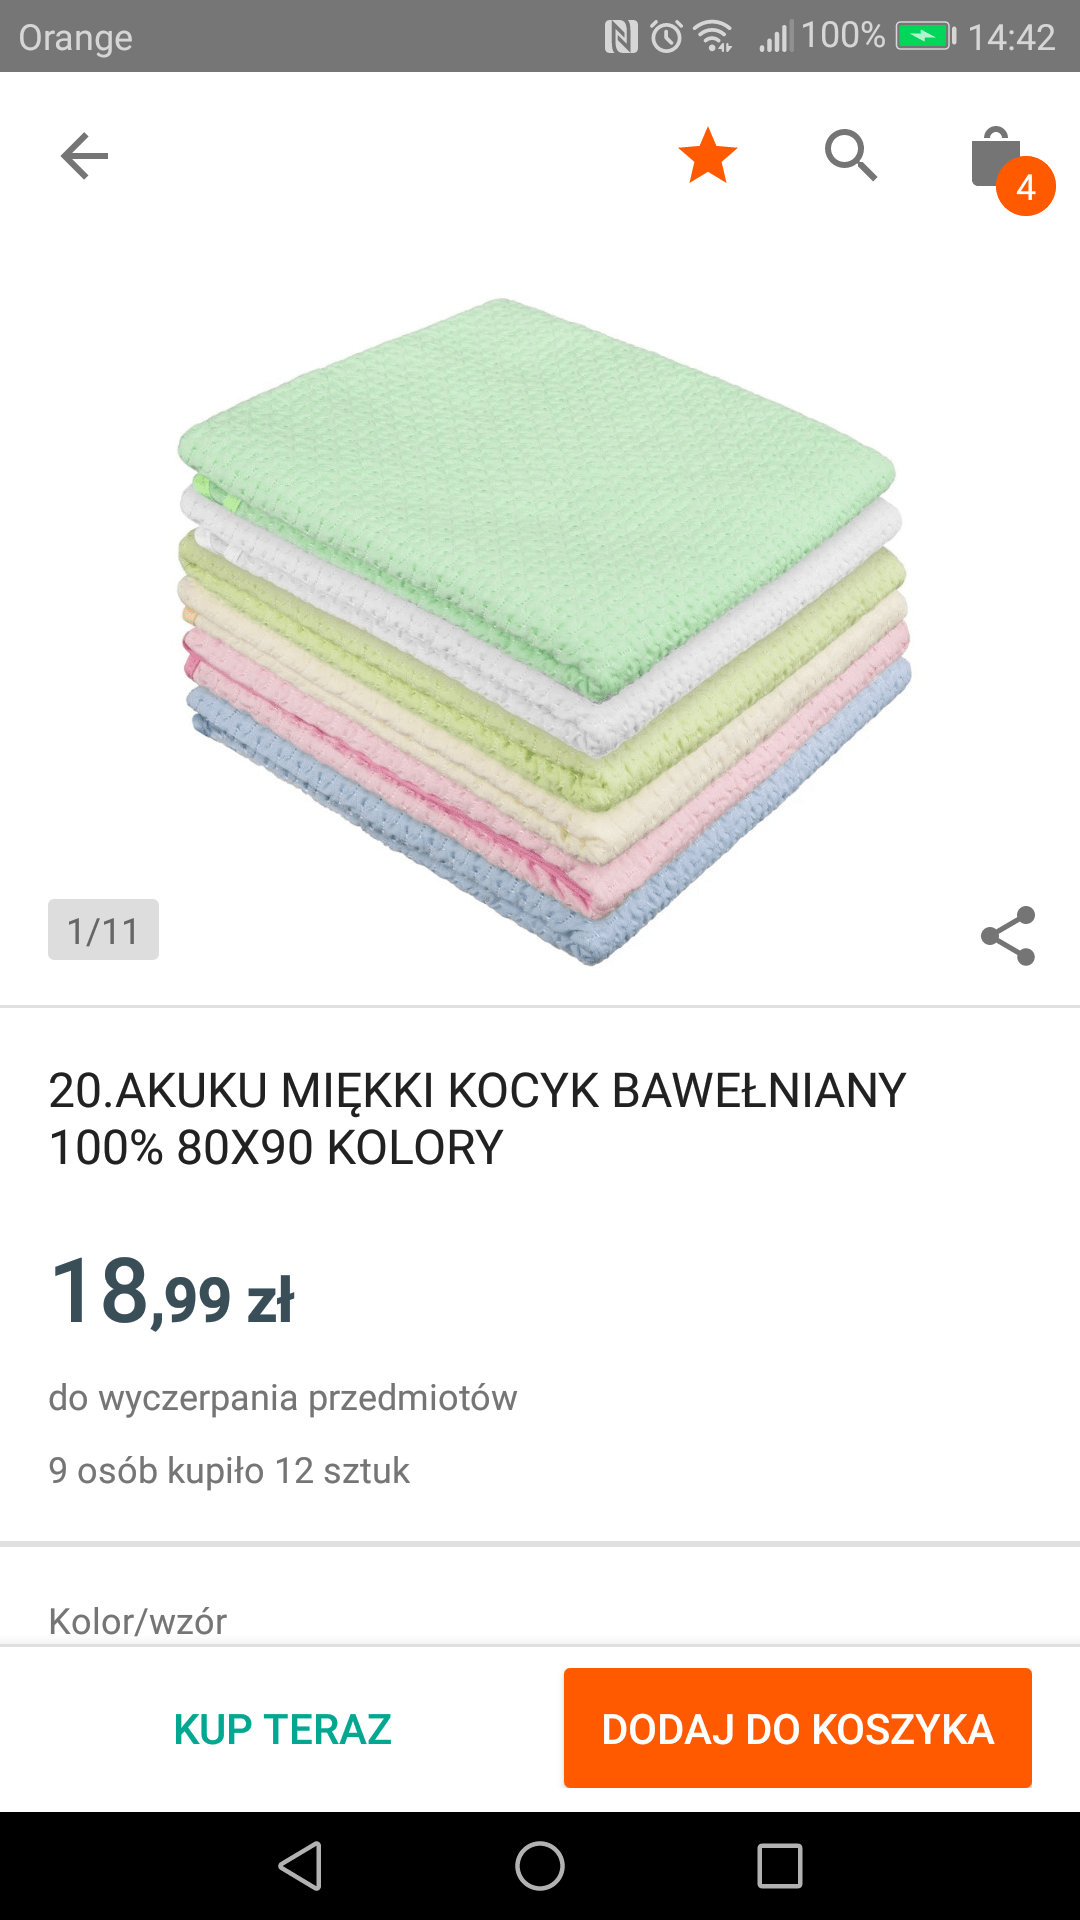Tap Android back navigation button
This screenshot has width=1080, height=1920.
pos(300,1866)
